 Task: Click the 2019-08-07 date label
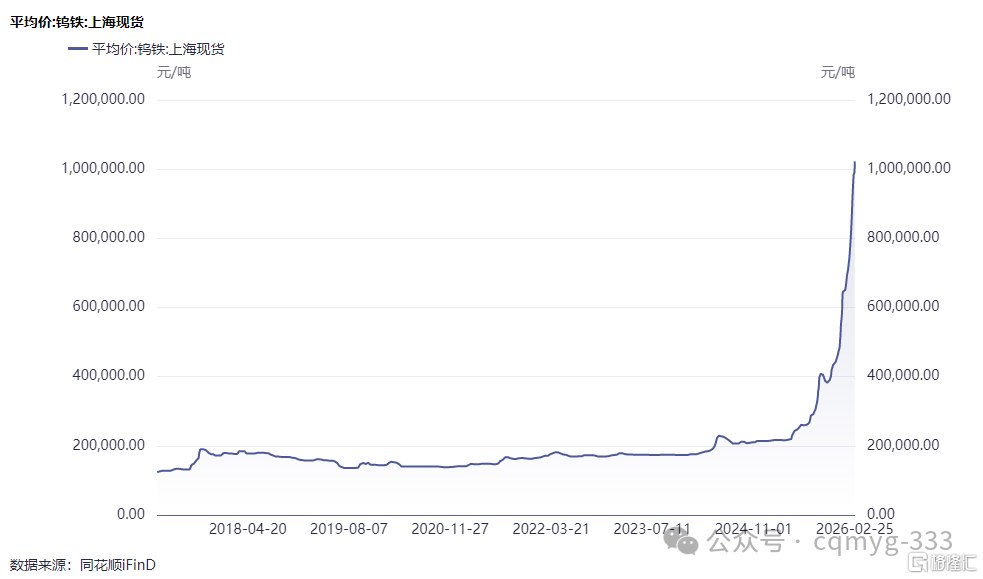[x=348, y=528]
